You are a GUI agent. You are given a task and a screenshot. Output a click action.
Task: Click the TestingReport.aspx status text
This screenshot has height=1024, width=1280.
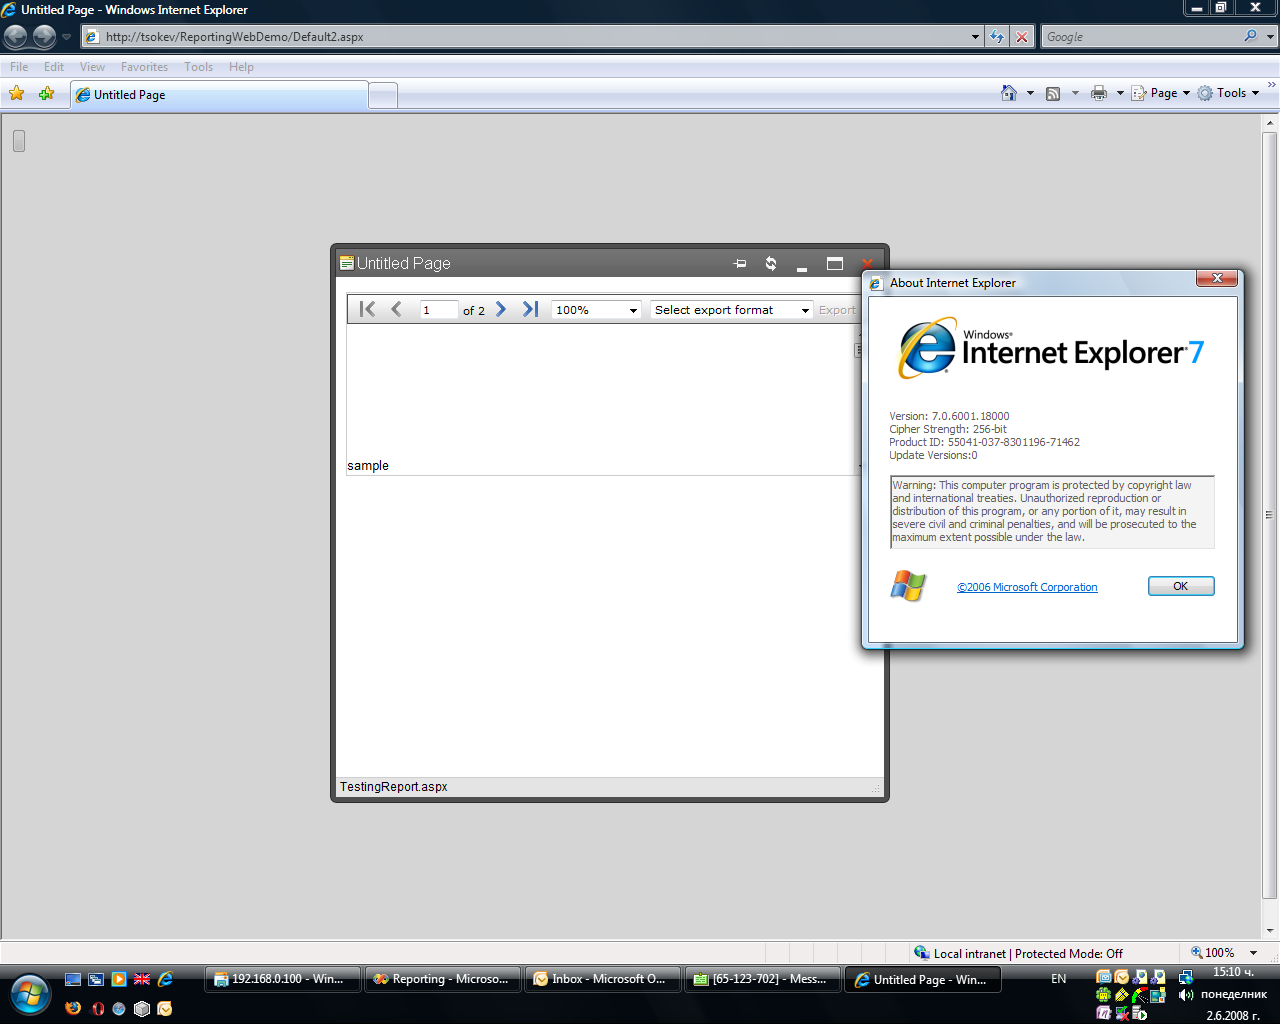point(394,787)
